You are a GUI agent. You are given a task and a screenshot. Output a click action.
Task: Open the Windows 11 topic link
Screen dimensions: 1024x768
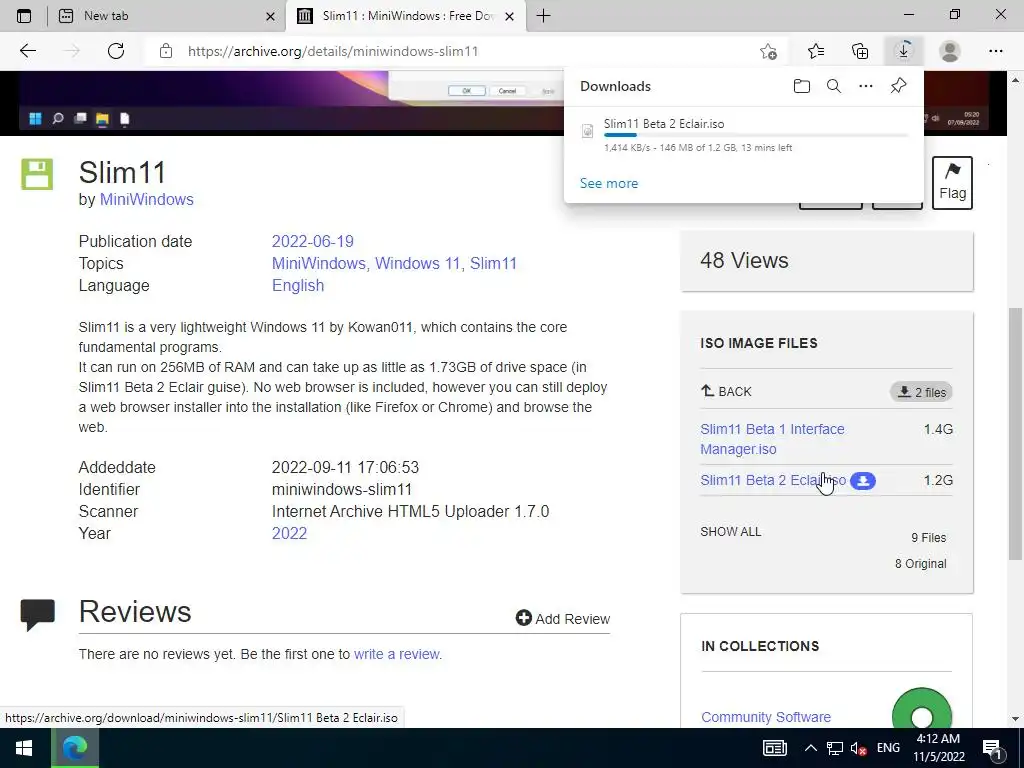click(x=417, y=263)
